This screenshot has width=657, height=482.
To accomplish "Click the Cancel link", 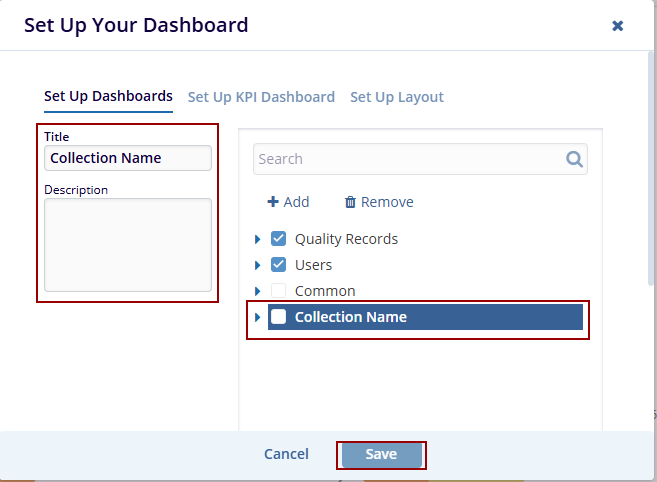I will 286,454.
